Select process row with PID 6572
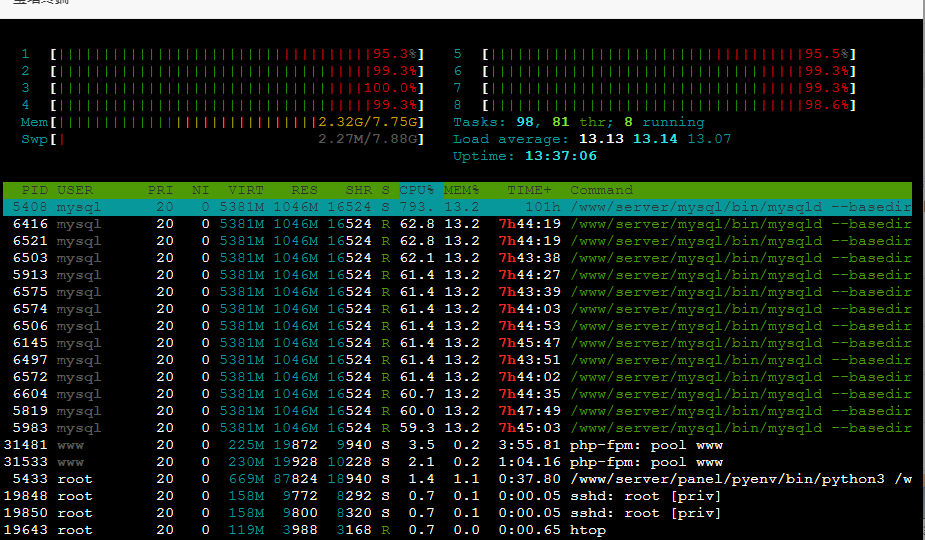 (x=457, y=377)
